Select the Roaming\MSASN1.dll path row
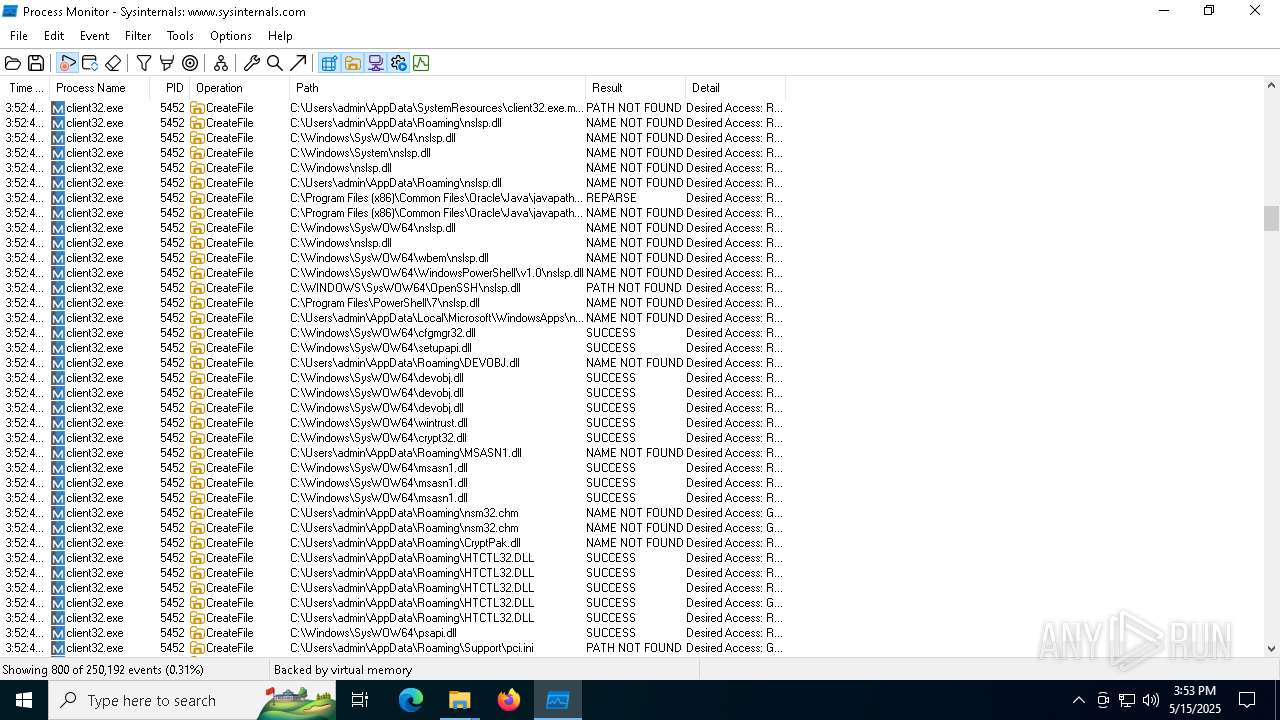 pos(393,453)
